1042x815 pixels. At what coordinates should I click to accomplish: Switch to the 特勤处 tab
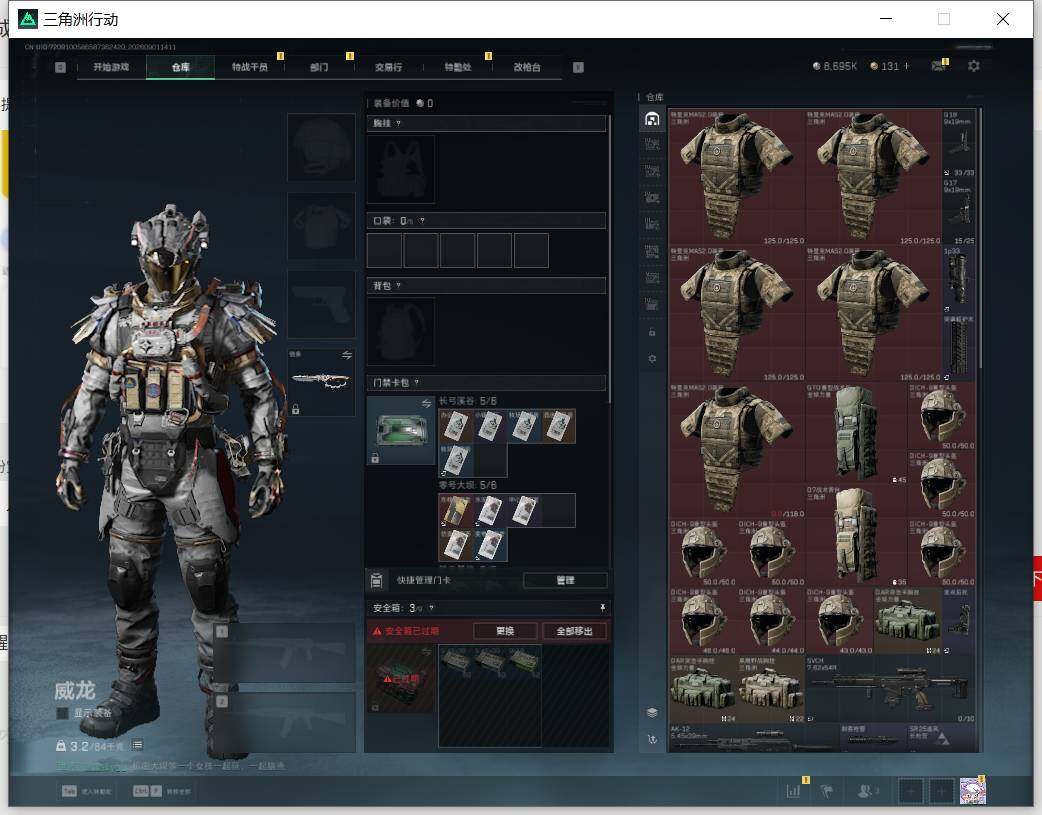[x=458, y=67]
